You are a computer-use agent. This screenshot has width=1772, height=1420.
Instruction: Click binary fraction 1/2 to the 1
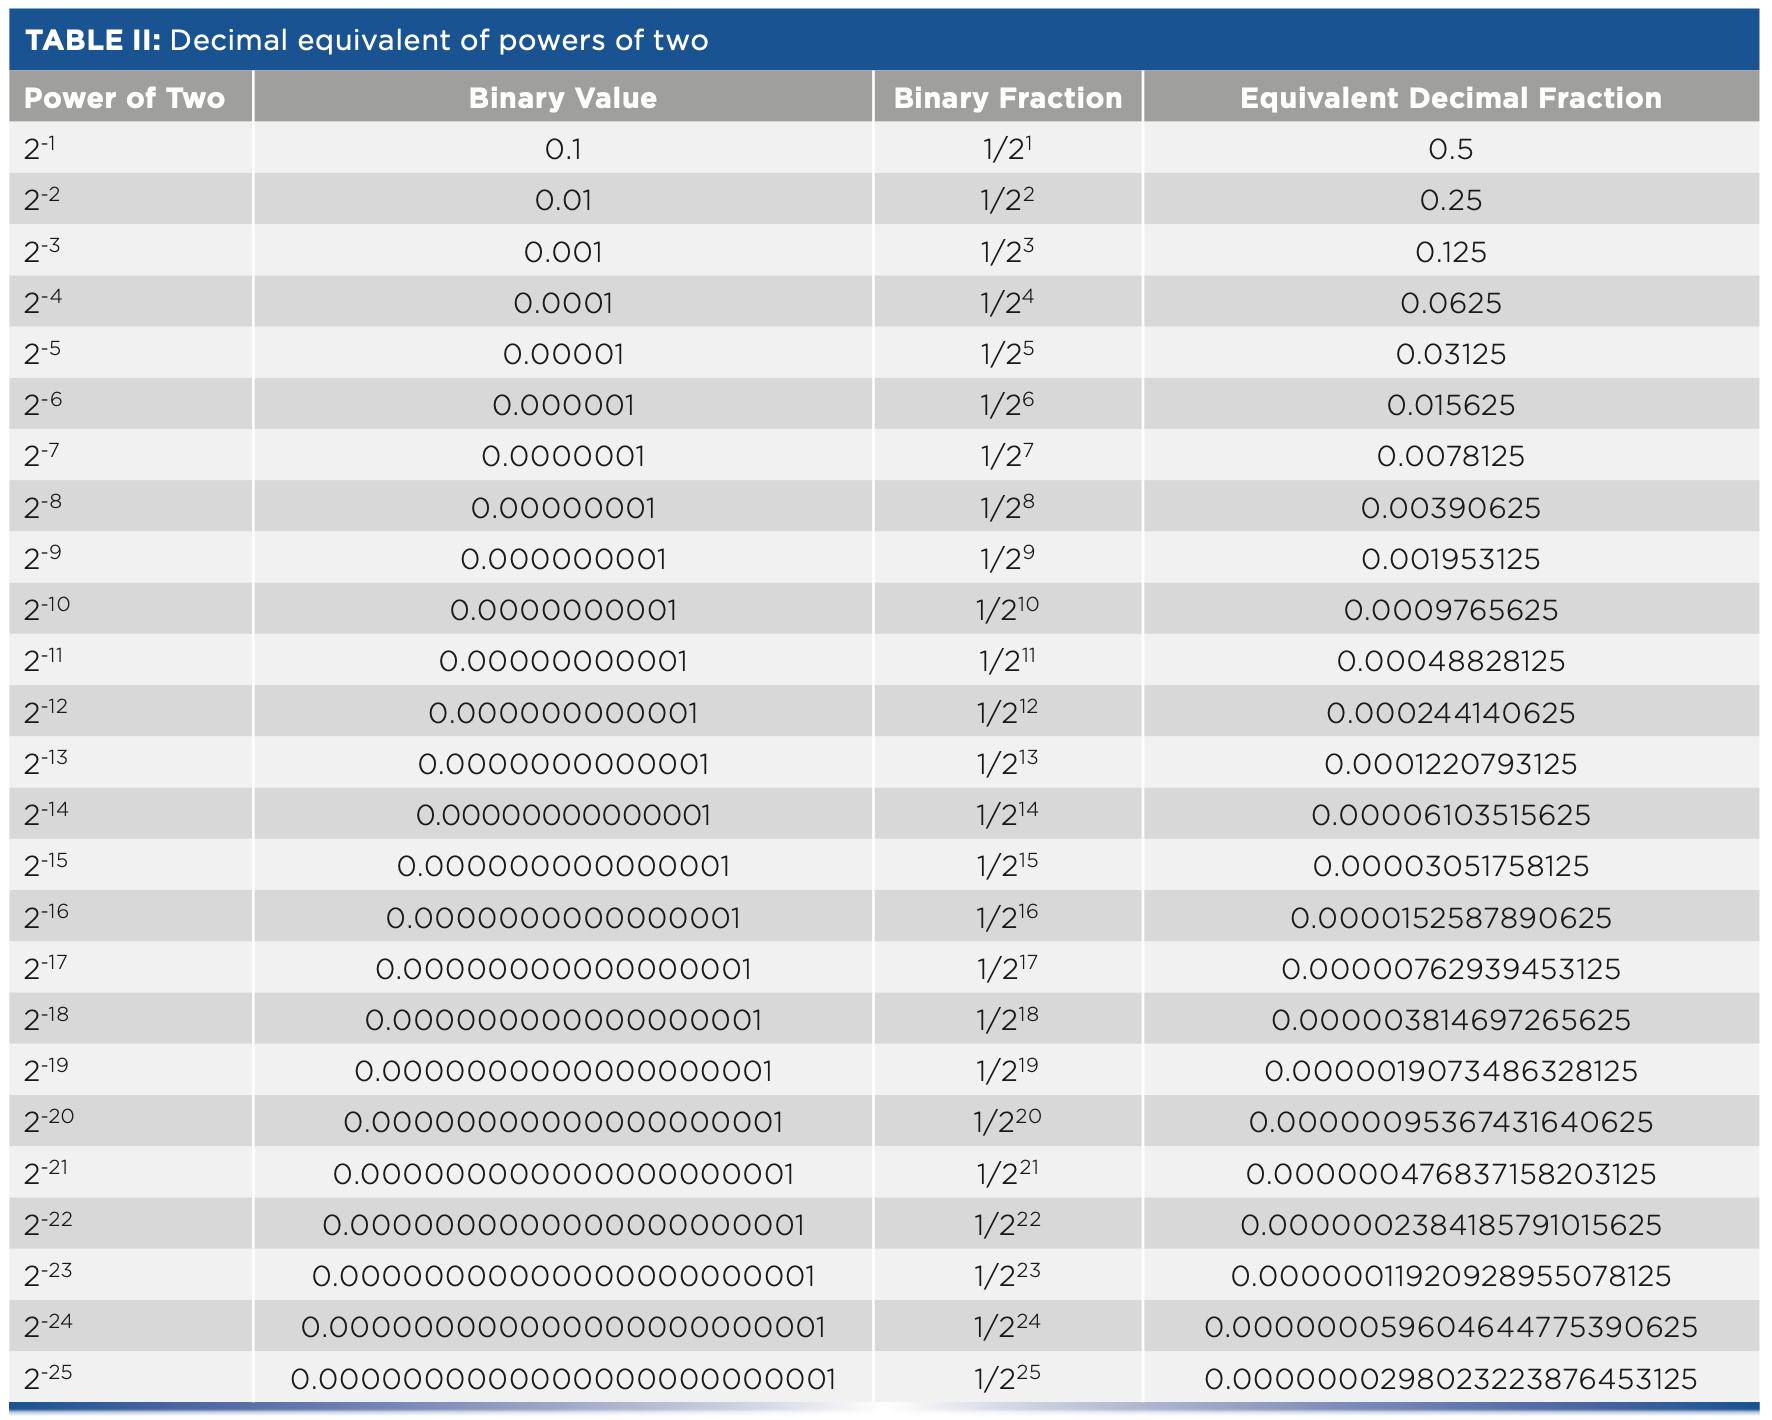point(1007,149)
